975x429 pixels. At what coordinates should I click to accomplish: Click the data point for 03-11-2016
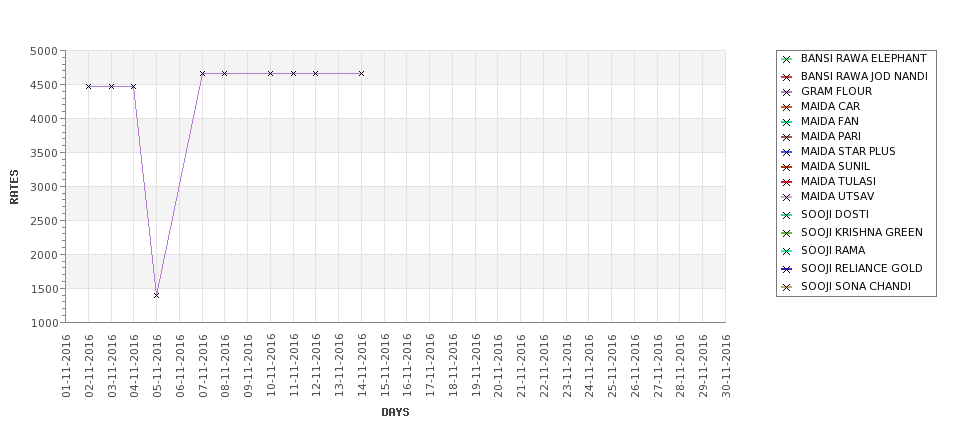click(111, 86)
